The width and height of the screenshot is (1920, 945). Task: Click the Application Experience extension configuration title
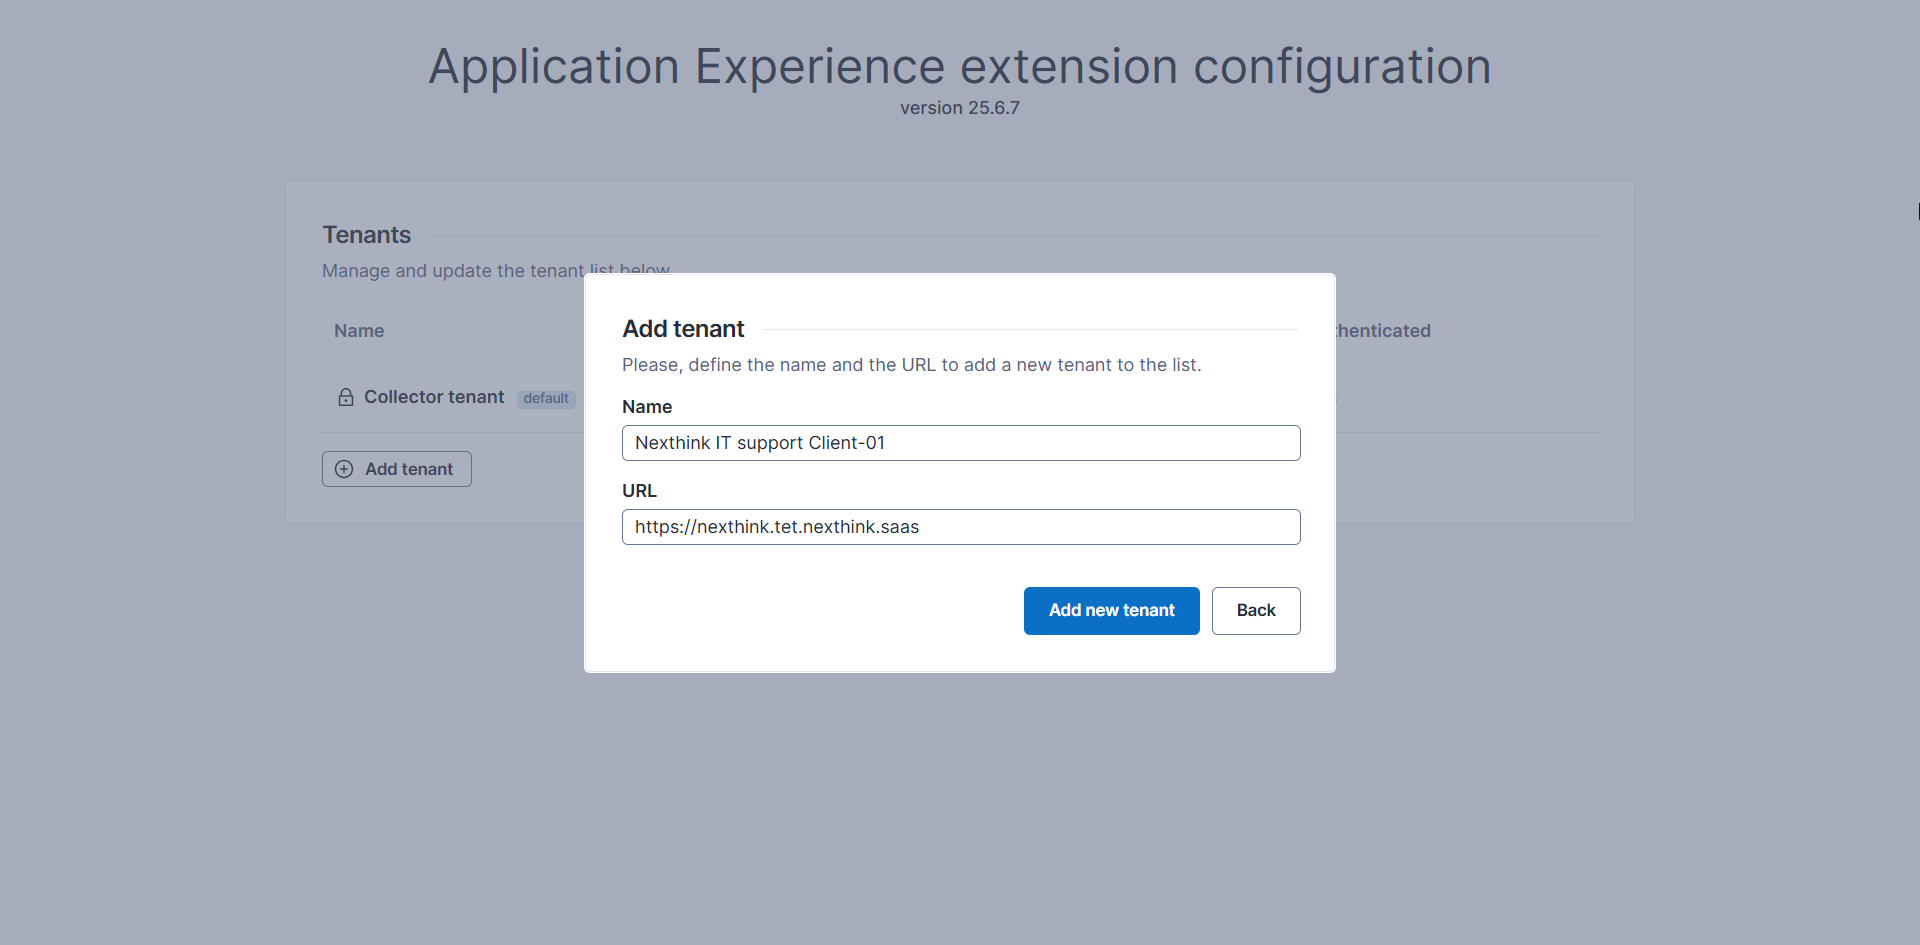[959, 67]
